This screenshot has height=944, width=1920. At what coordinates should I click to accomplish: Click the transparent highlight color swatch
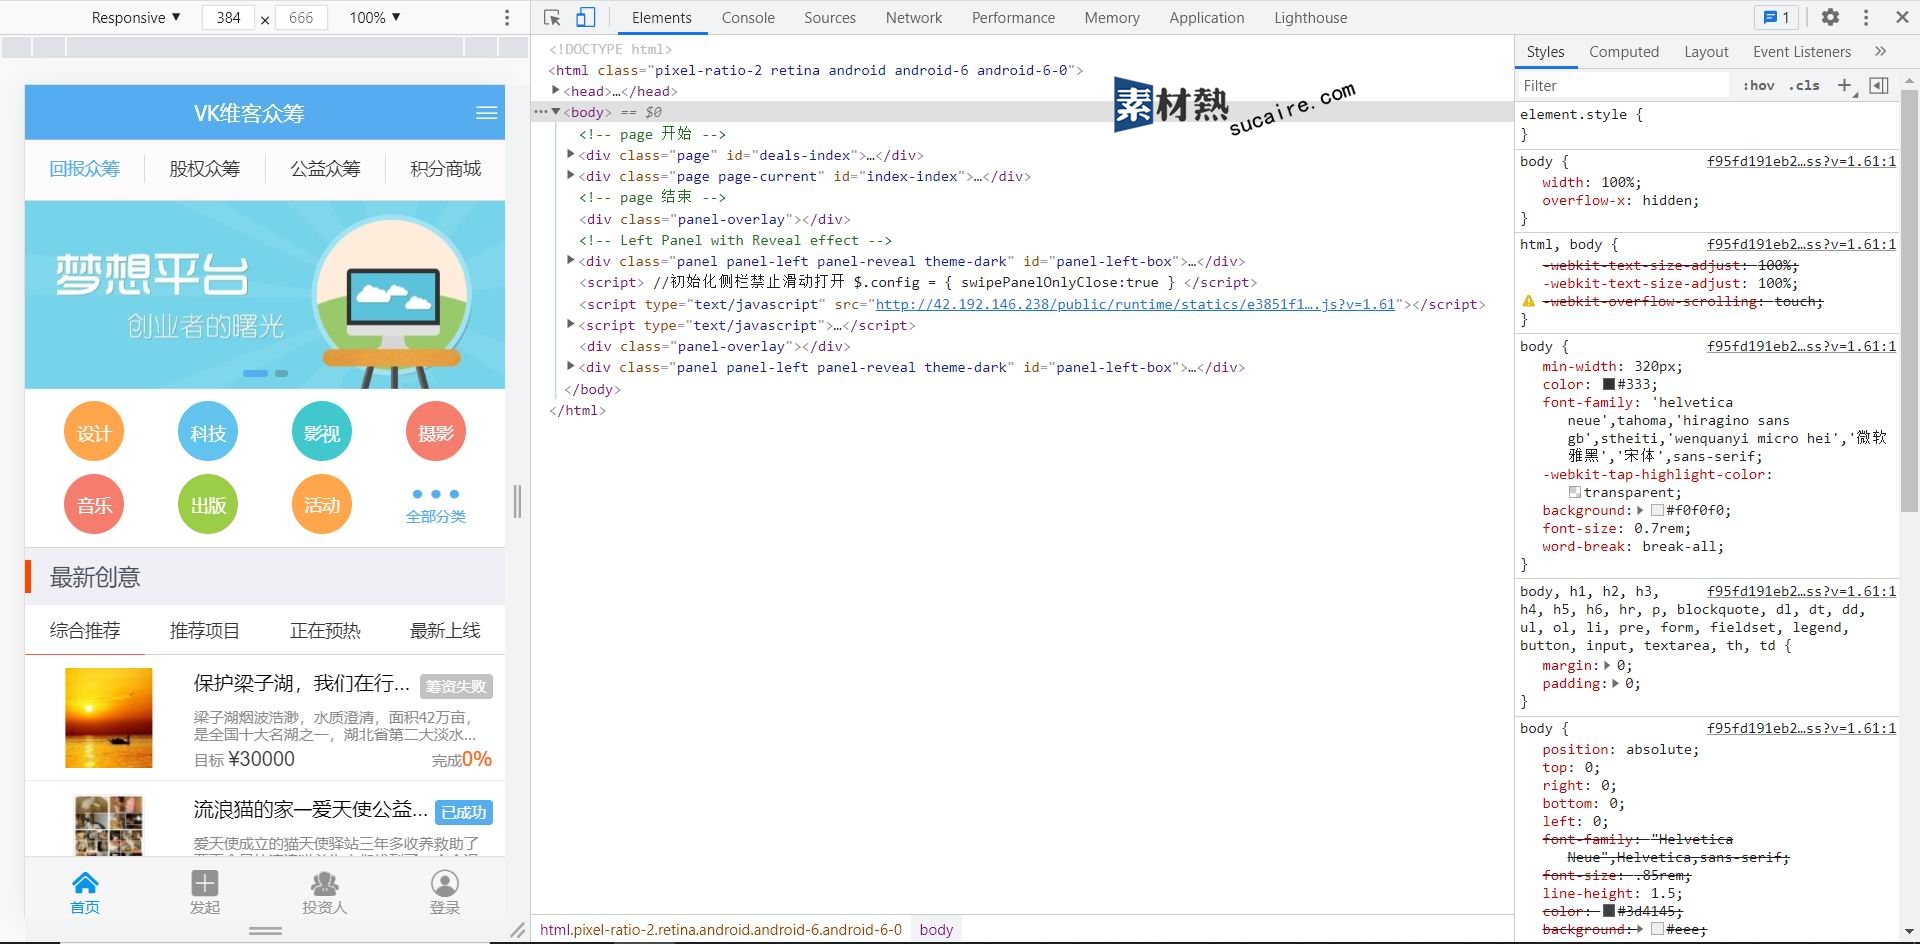(1575, 492)
